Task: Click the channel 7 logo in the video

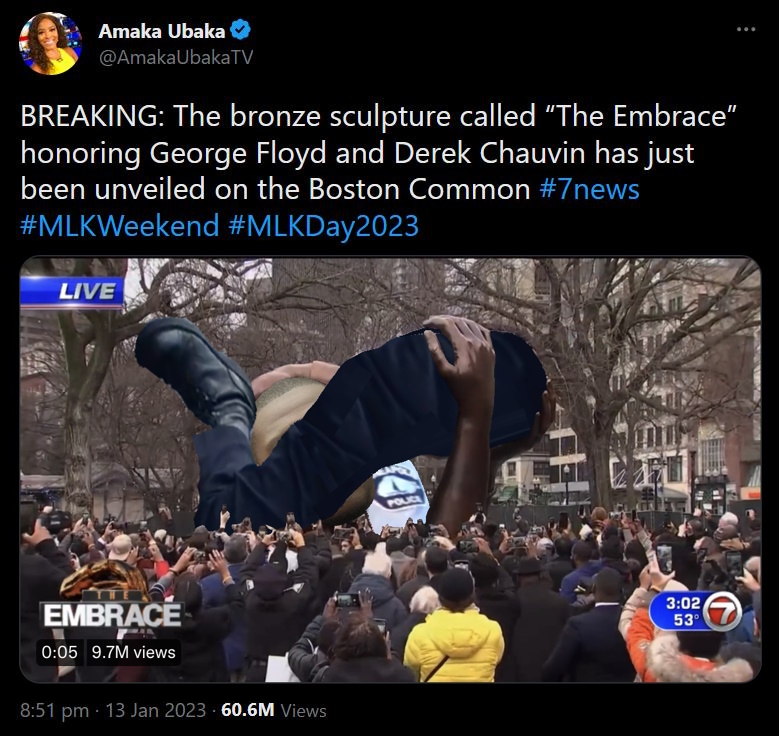Action: click(722, 611)
